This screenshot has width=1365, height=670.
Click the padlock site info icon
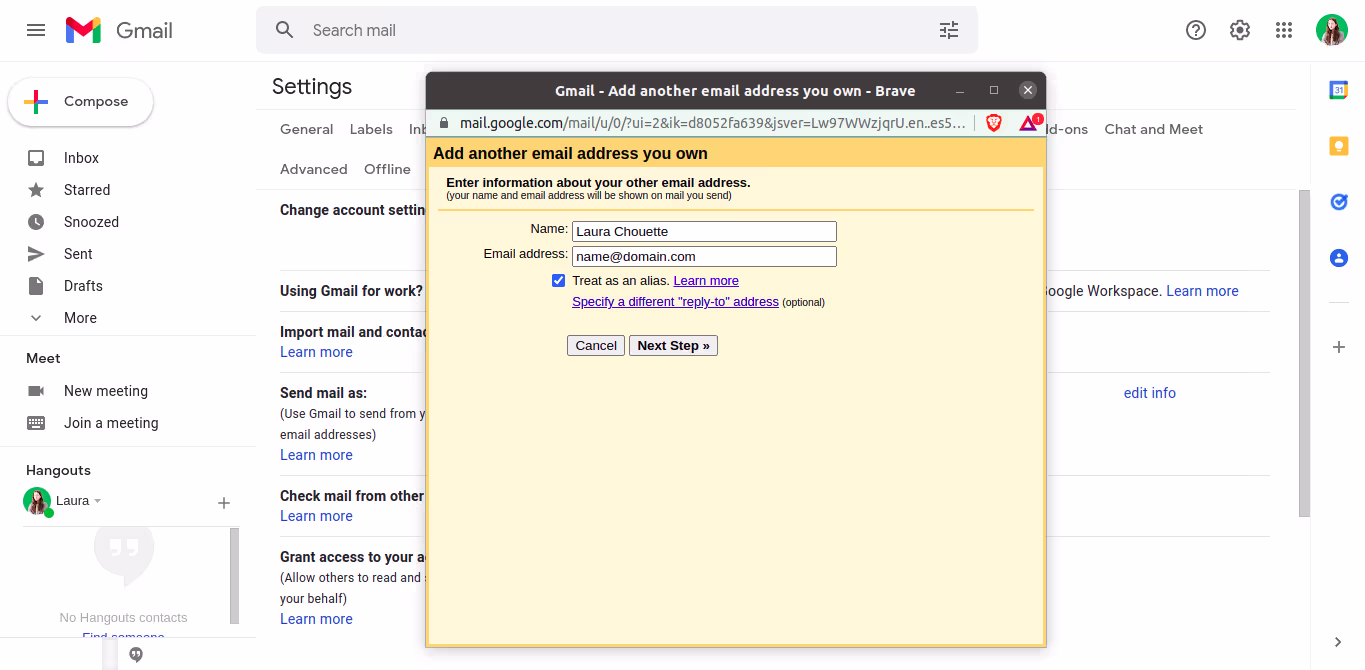445,123
